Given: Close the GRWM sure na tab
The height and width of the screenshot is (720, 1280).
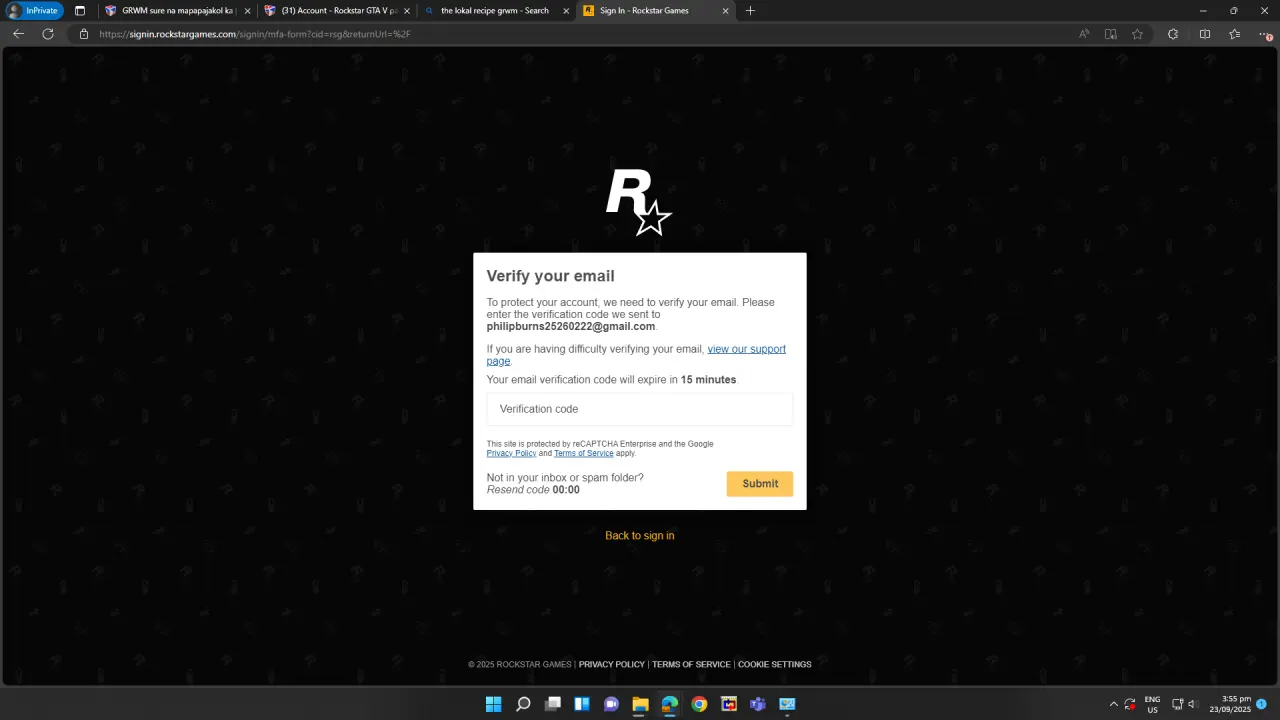Looking at the screenshot, I should coord(246,11).
